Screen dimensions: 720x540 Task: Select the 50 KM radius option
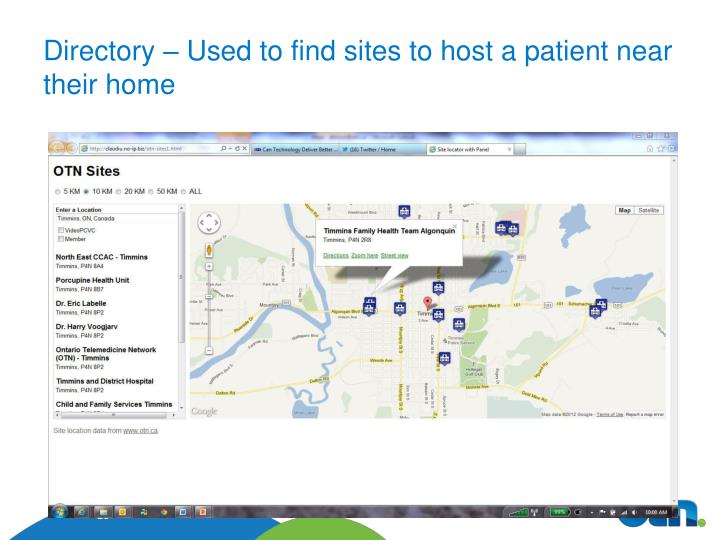pyautogui.click(x=151, y=192)
